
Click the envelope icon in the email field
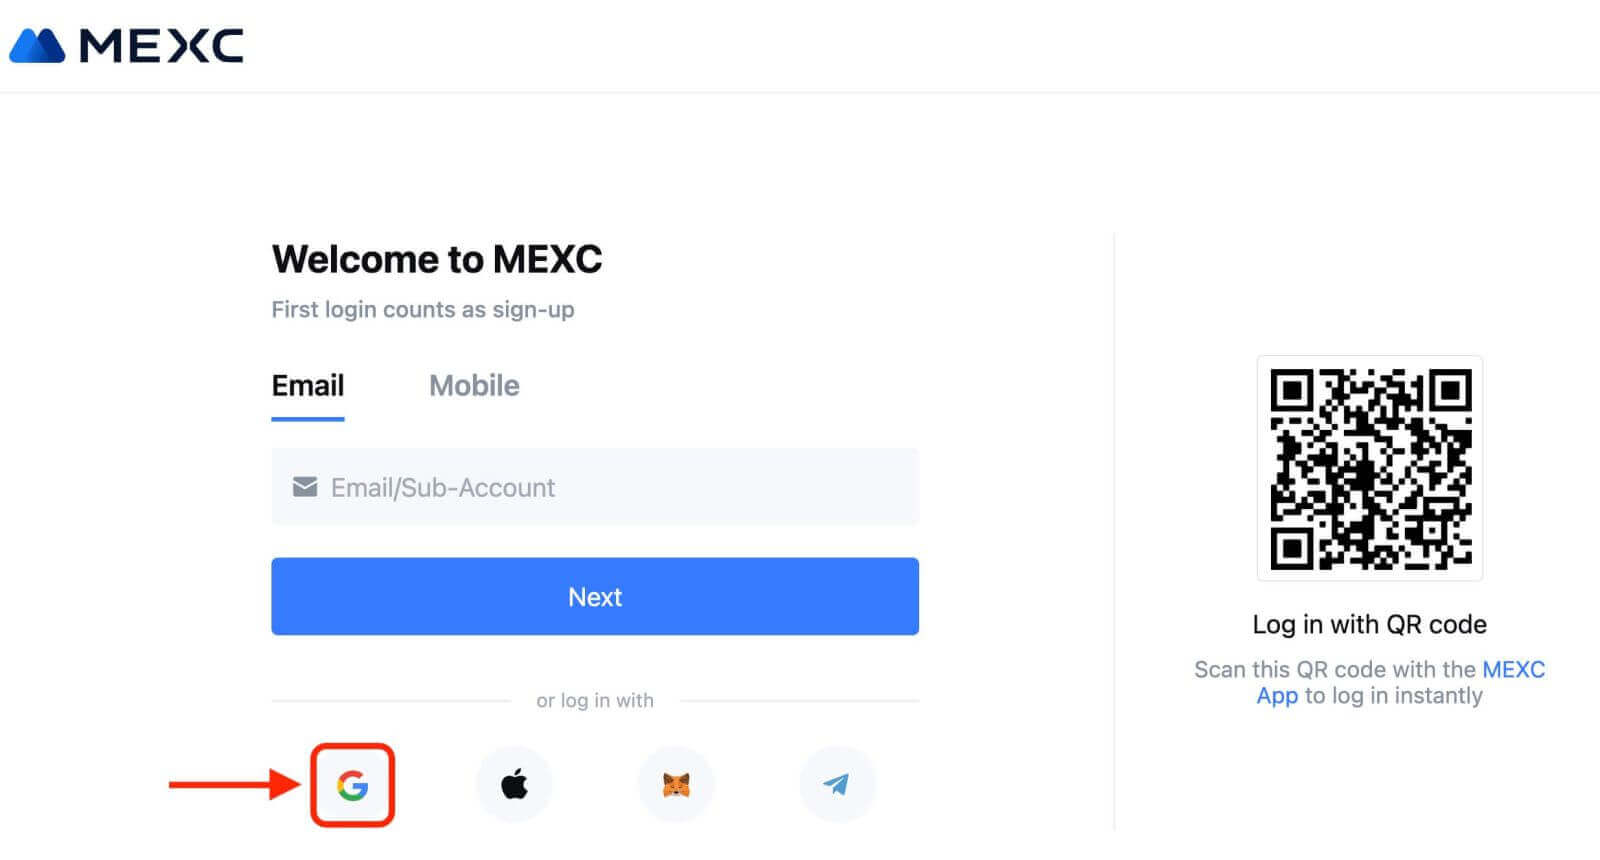[303, 487]
